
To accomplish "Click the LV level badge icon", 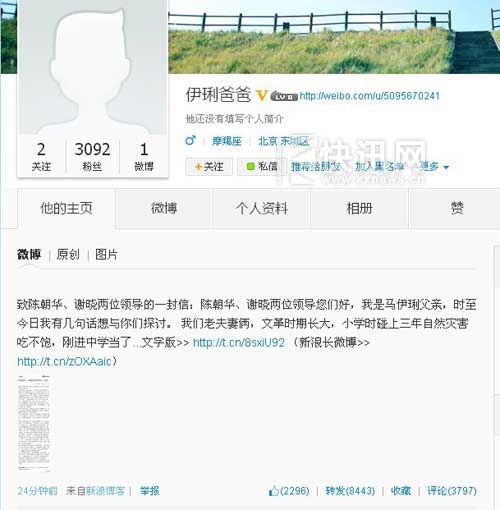I will 284,97.
